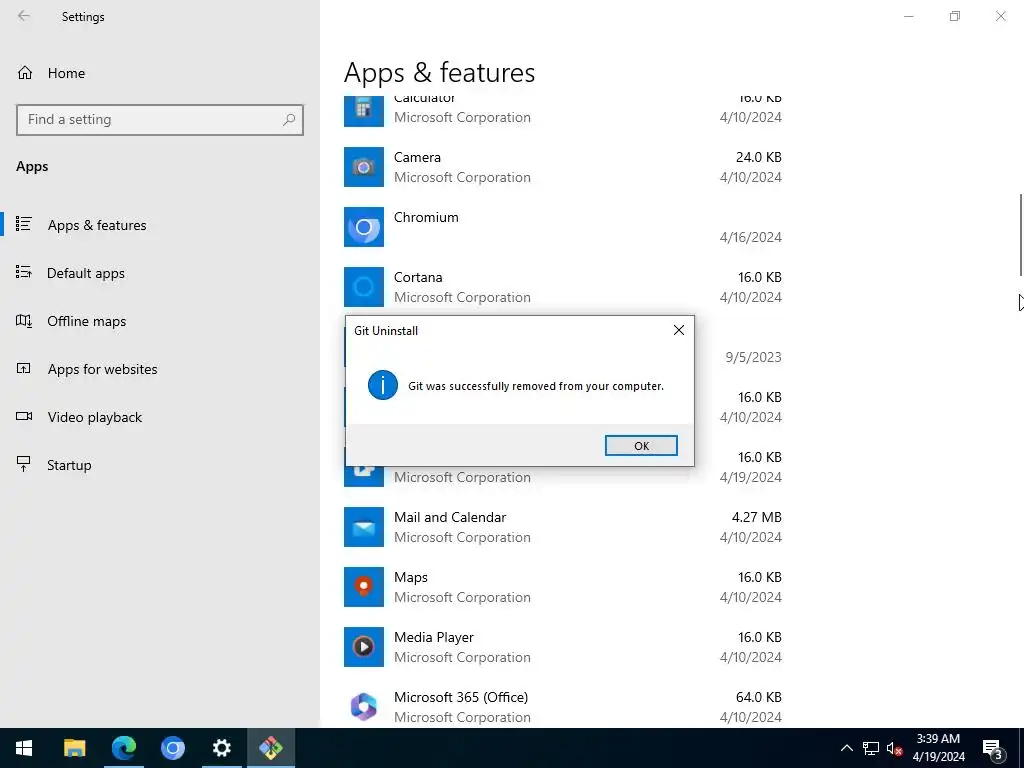Select the Microsoft 365 (Office) icon
1024x768 pixels.
click(x=364, y=707)
